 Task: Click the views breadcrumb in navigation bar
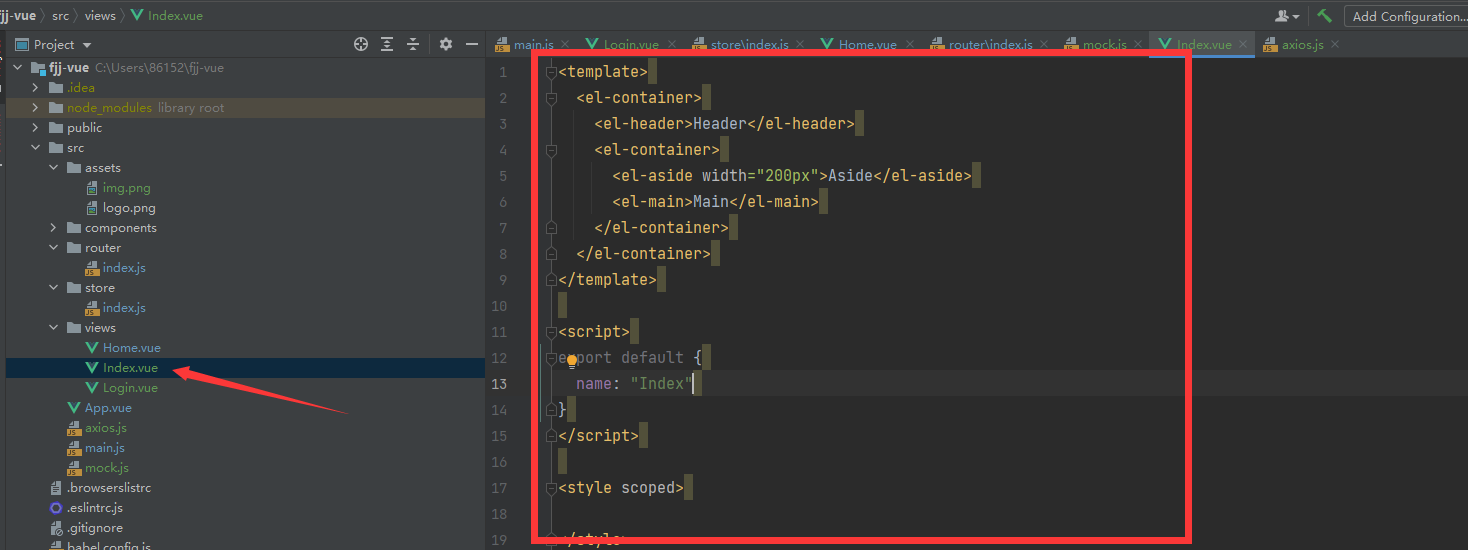[100, 16]
